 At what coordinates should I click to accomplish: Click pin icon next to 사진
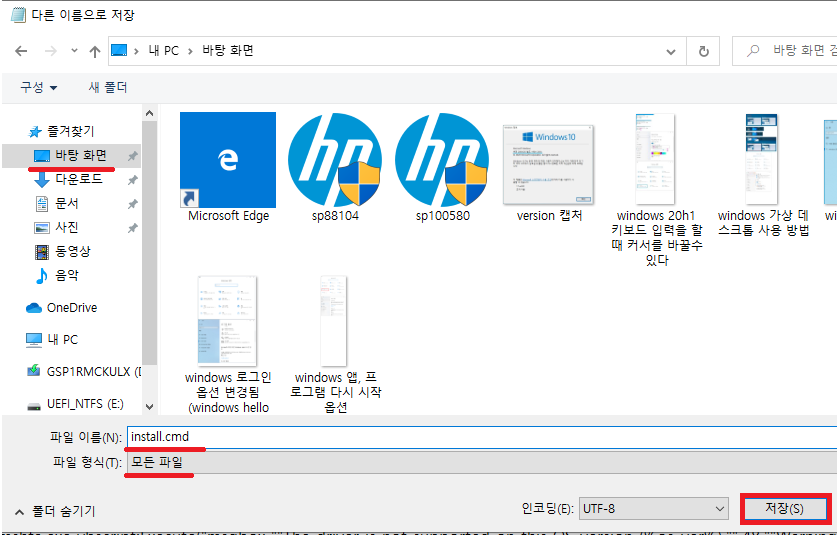pyautogui.click(x=132, y=228)
